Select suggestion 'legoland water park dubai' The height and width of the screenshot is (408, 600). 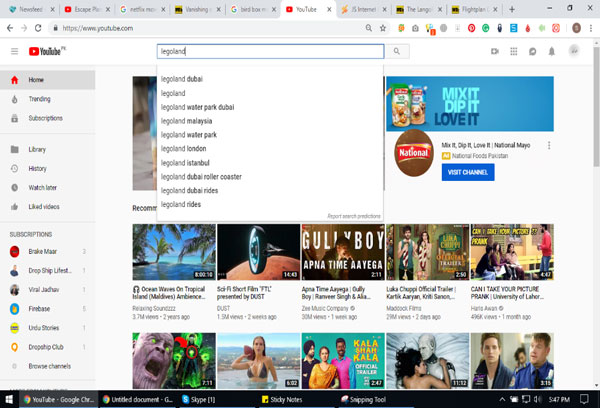click(x=270, y=107)
